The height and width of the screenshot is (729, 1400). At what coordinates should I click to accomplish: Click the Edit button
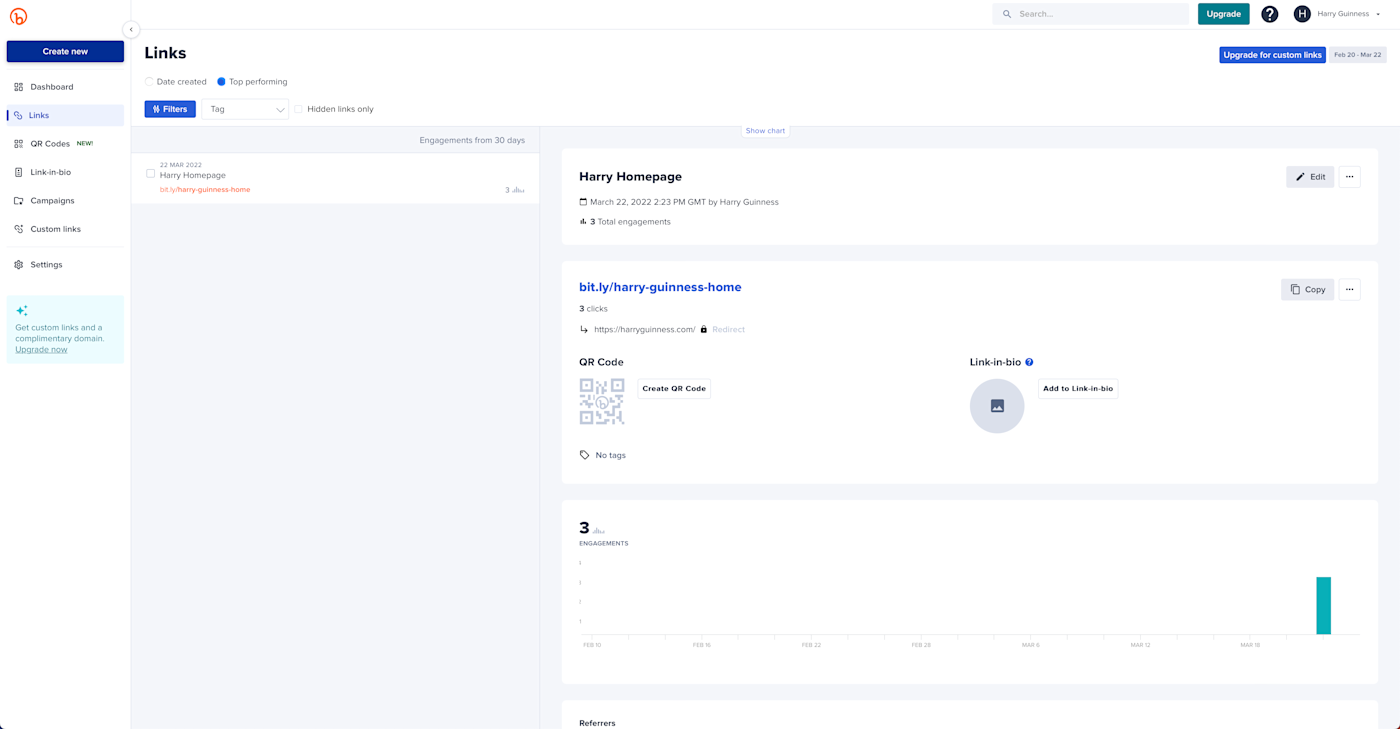click(1310, 177)
